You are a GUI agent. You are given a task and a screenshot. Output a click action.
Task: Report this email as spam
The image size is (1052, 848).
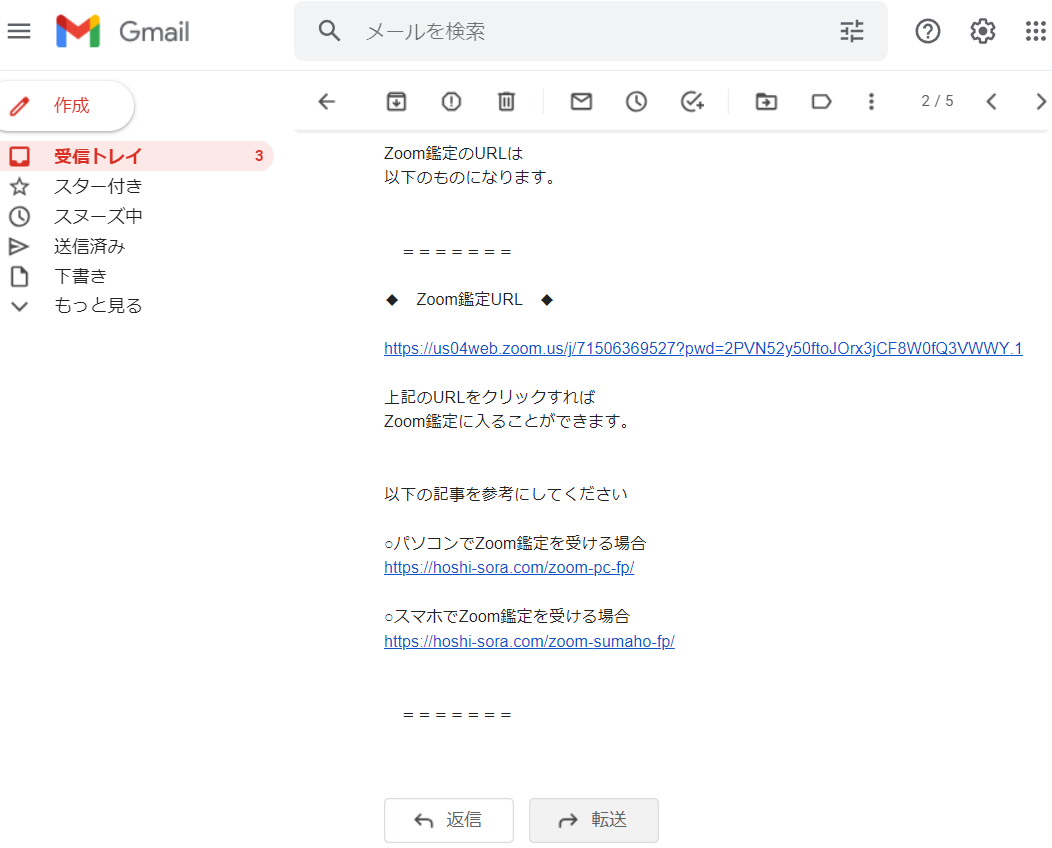coord(451,101)
